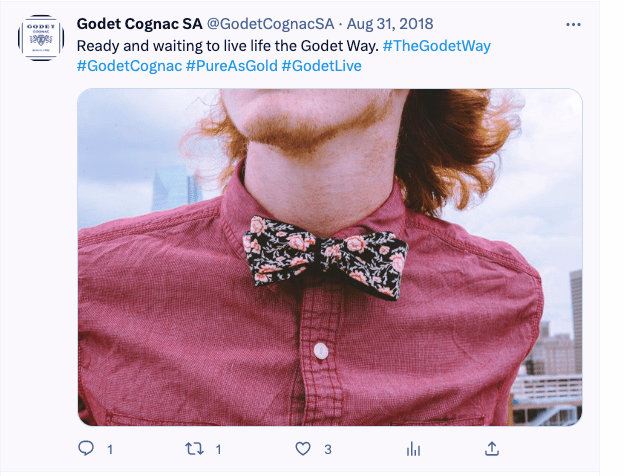
Task: Click the reply count number
Action: [x=110, y=450]
